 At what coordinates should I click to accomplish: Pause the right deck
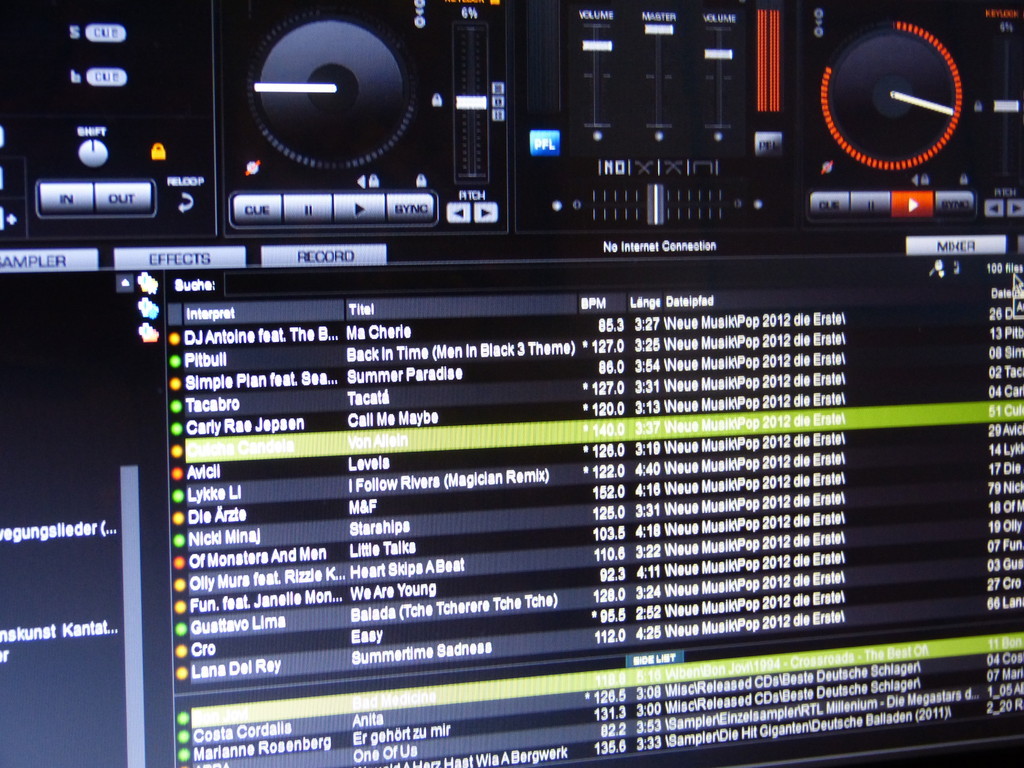871,205
